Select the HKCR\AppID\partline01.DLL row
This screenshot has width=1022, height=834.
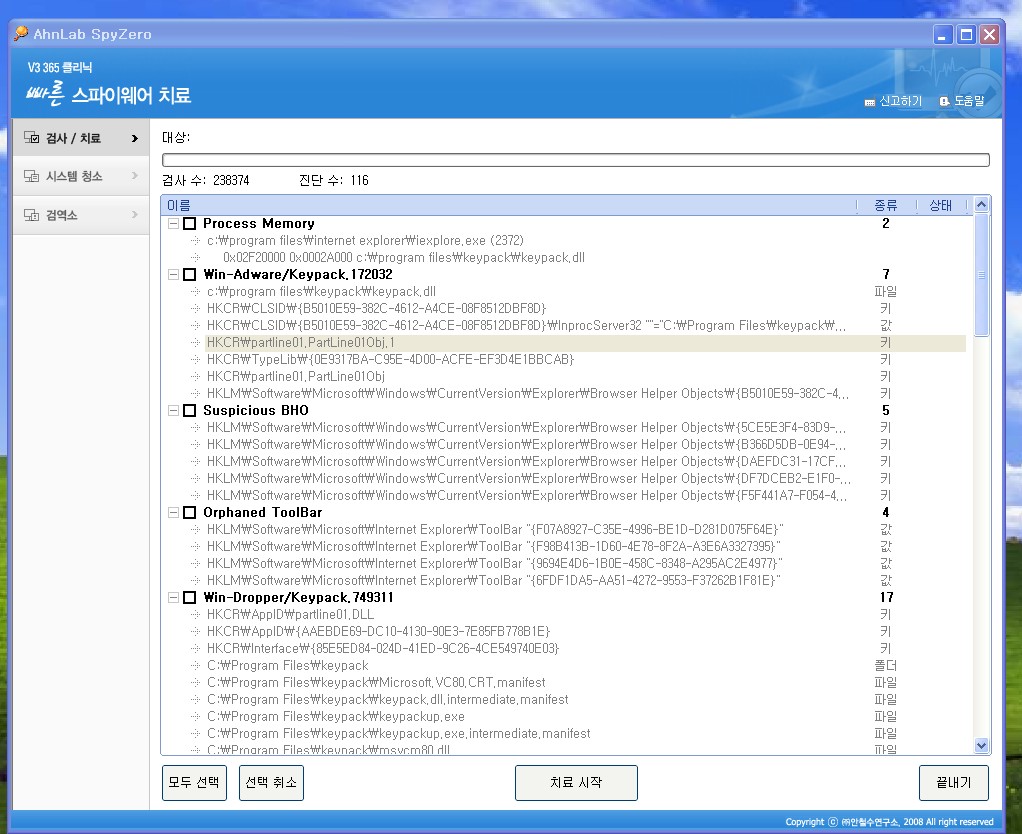pyautogui.click(x=585, y=614)
